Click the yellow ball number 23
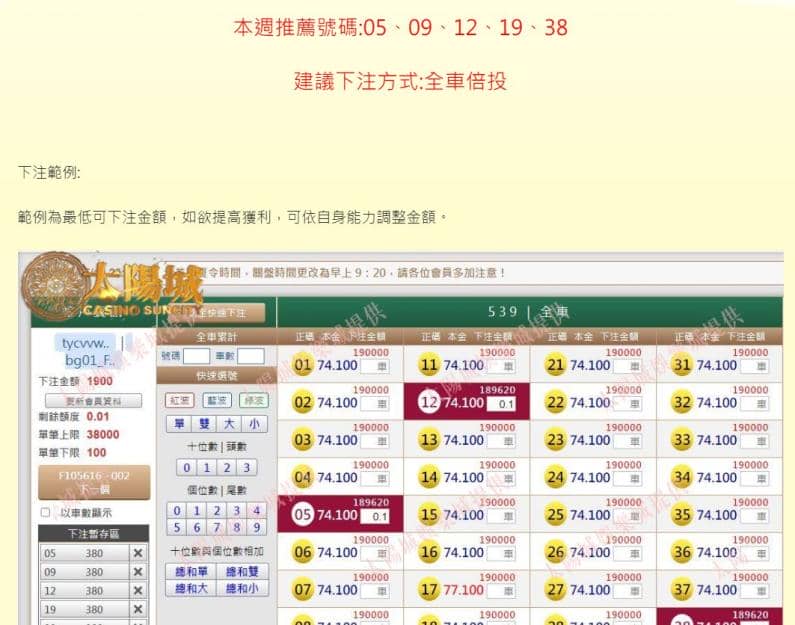Screen dimensions: 795x625 pyautogui.click(x=555, y=440)
